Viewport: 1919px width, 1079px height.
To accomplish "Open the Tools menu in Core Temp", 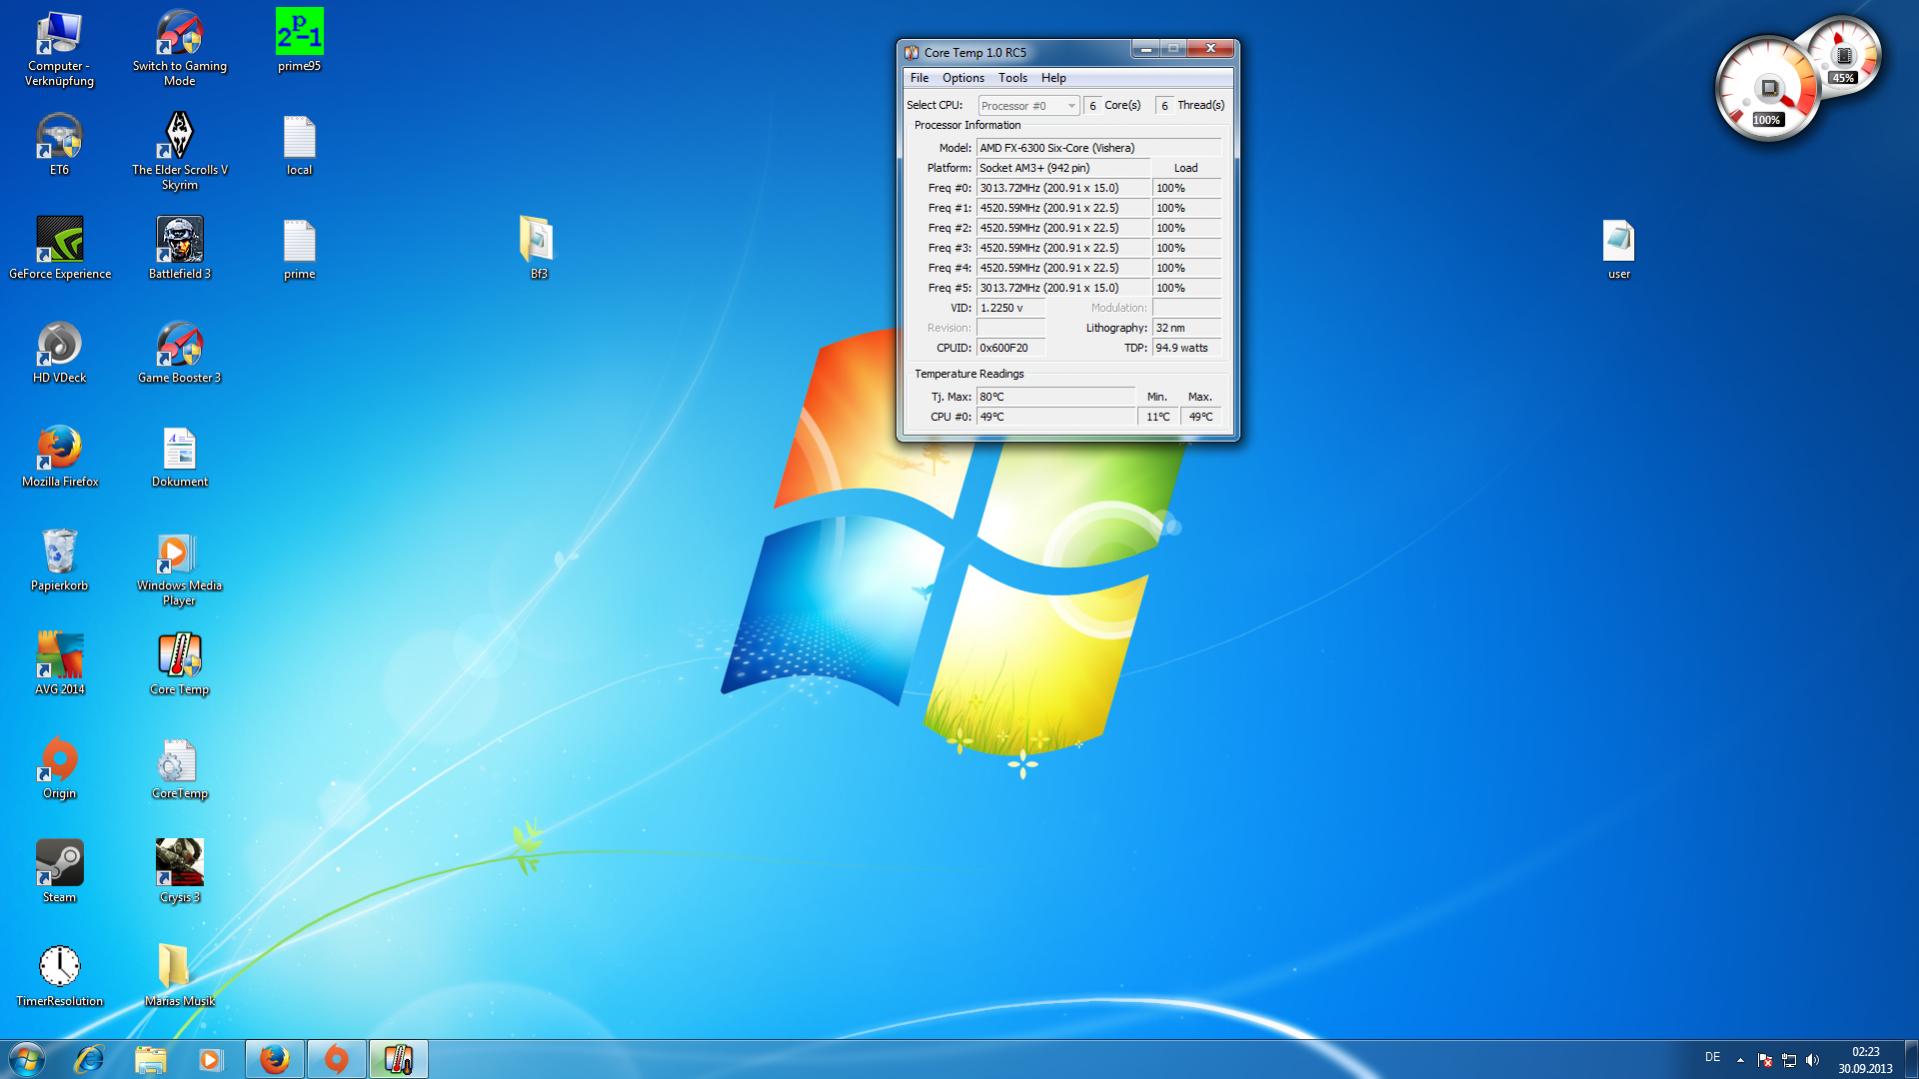I will (1012, 78).
